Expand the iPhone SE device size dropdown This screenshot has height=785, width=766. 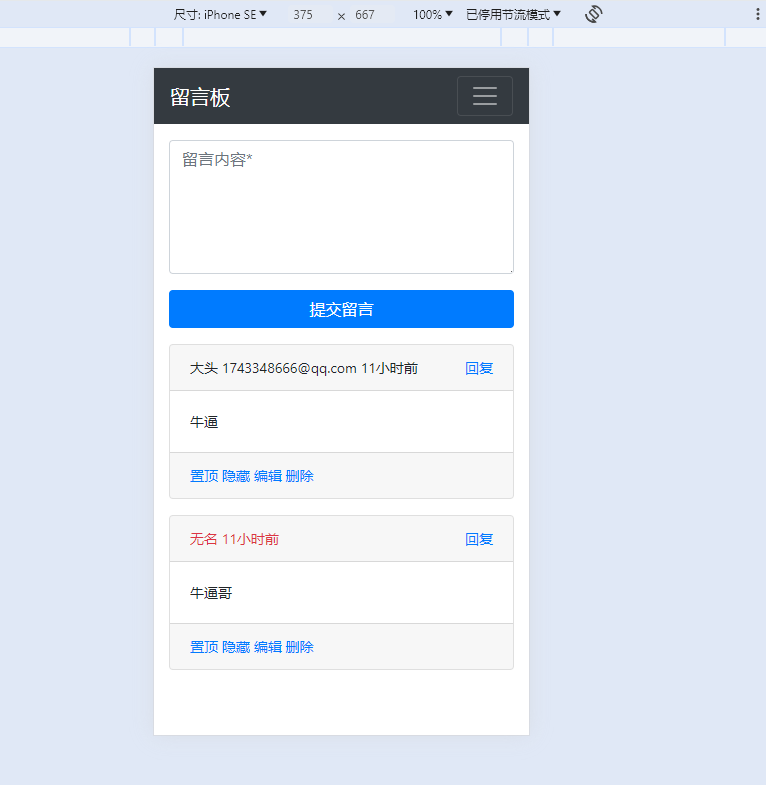pyautogui.click(x=220, y=14)
